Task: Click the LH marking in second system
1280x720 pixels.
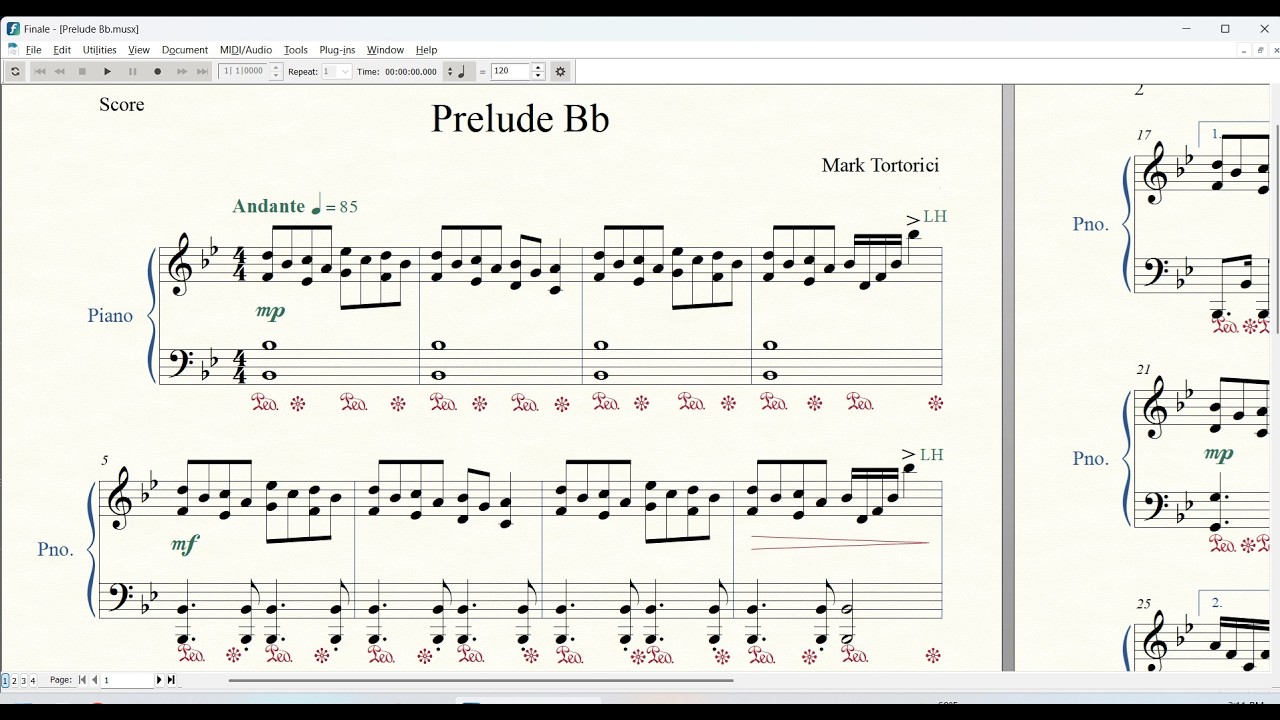Action: point(931,455)
